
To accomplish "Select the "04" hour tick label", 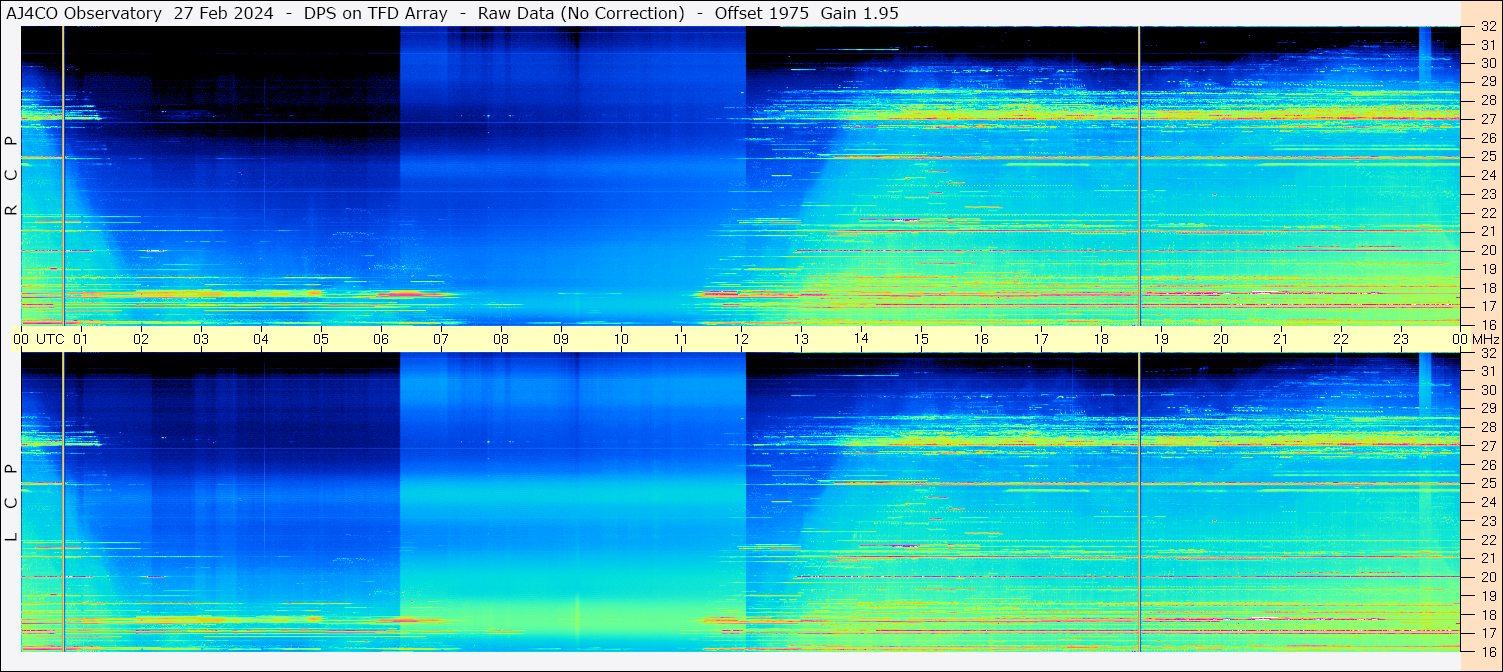I will pyautogui.click(x=261, y=339).
